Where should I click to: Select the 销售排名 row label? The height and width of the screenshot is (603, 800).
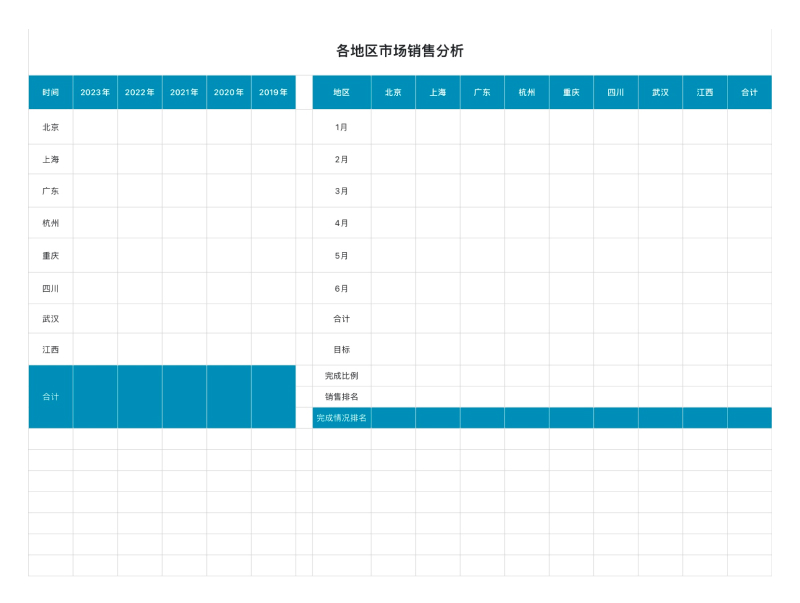click(341, 397)
